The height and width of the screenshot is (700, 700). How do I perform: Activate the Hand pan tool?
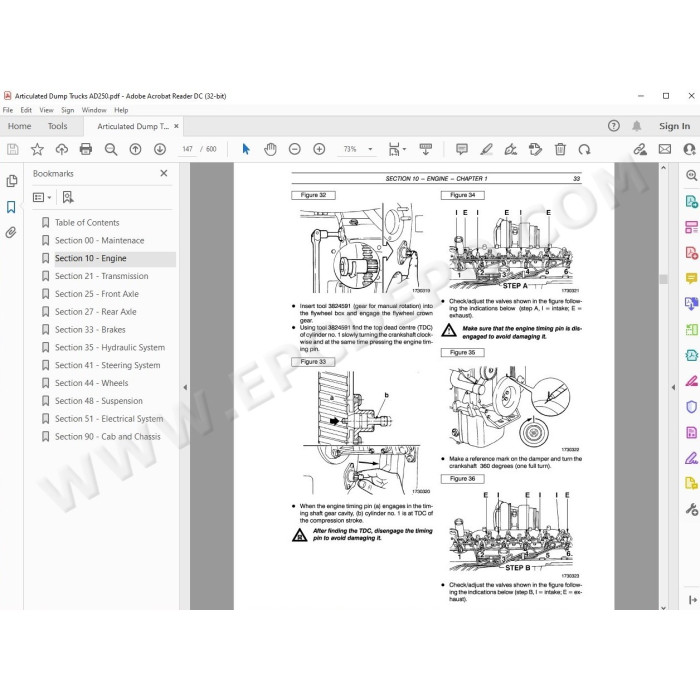point(270,149)
